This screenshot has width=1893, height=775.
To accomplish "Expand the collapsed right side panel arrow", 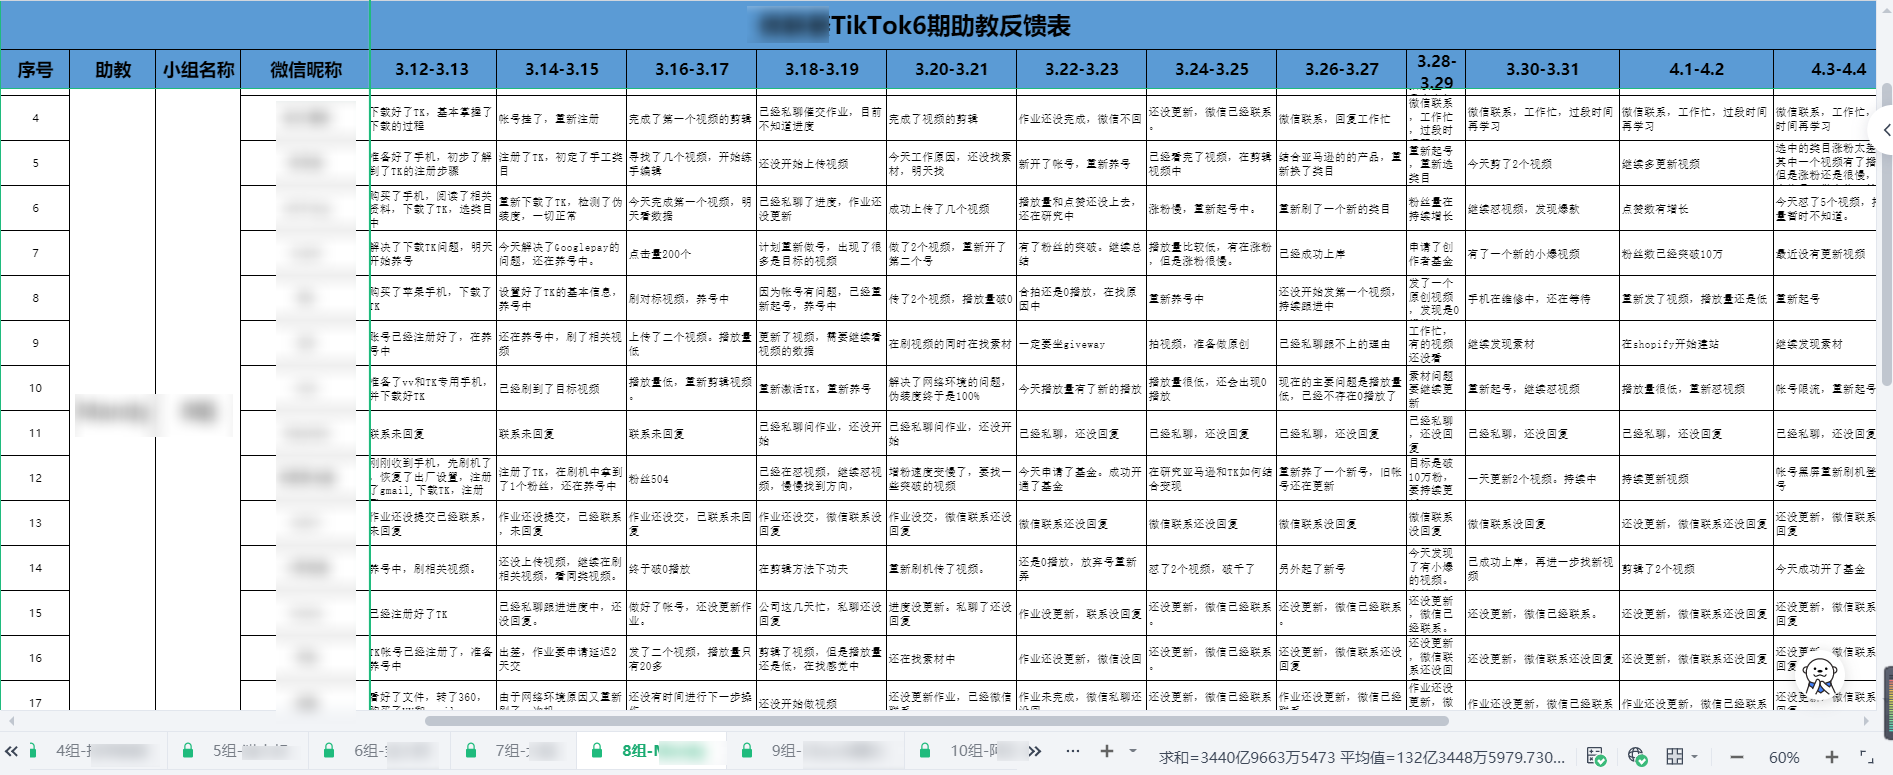I will 1885,130.
